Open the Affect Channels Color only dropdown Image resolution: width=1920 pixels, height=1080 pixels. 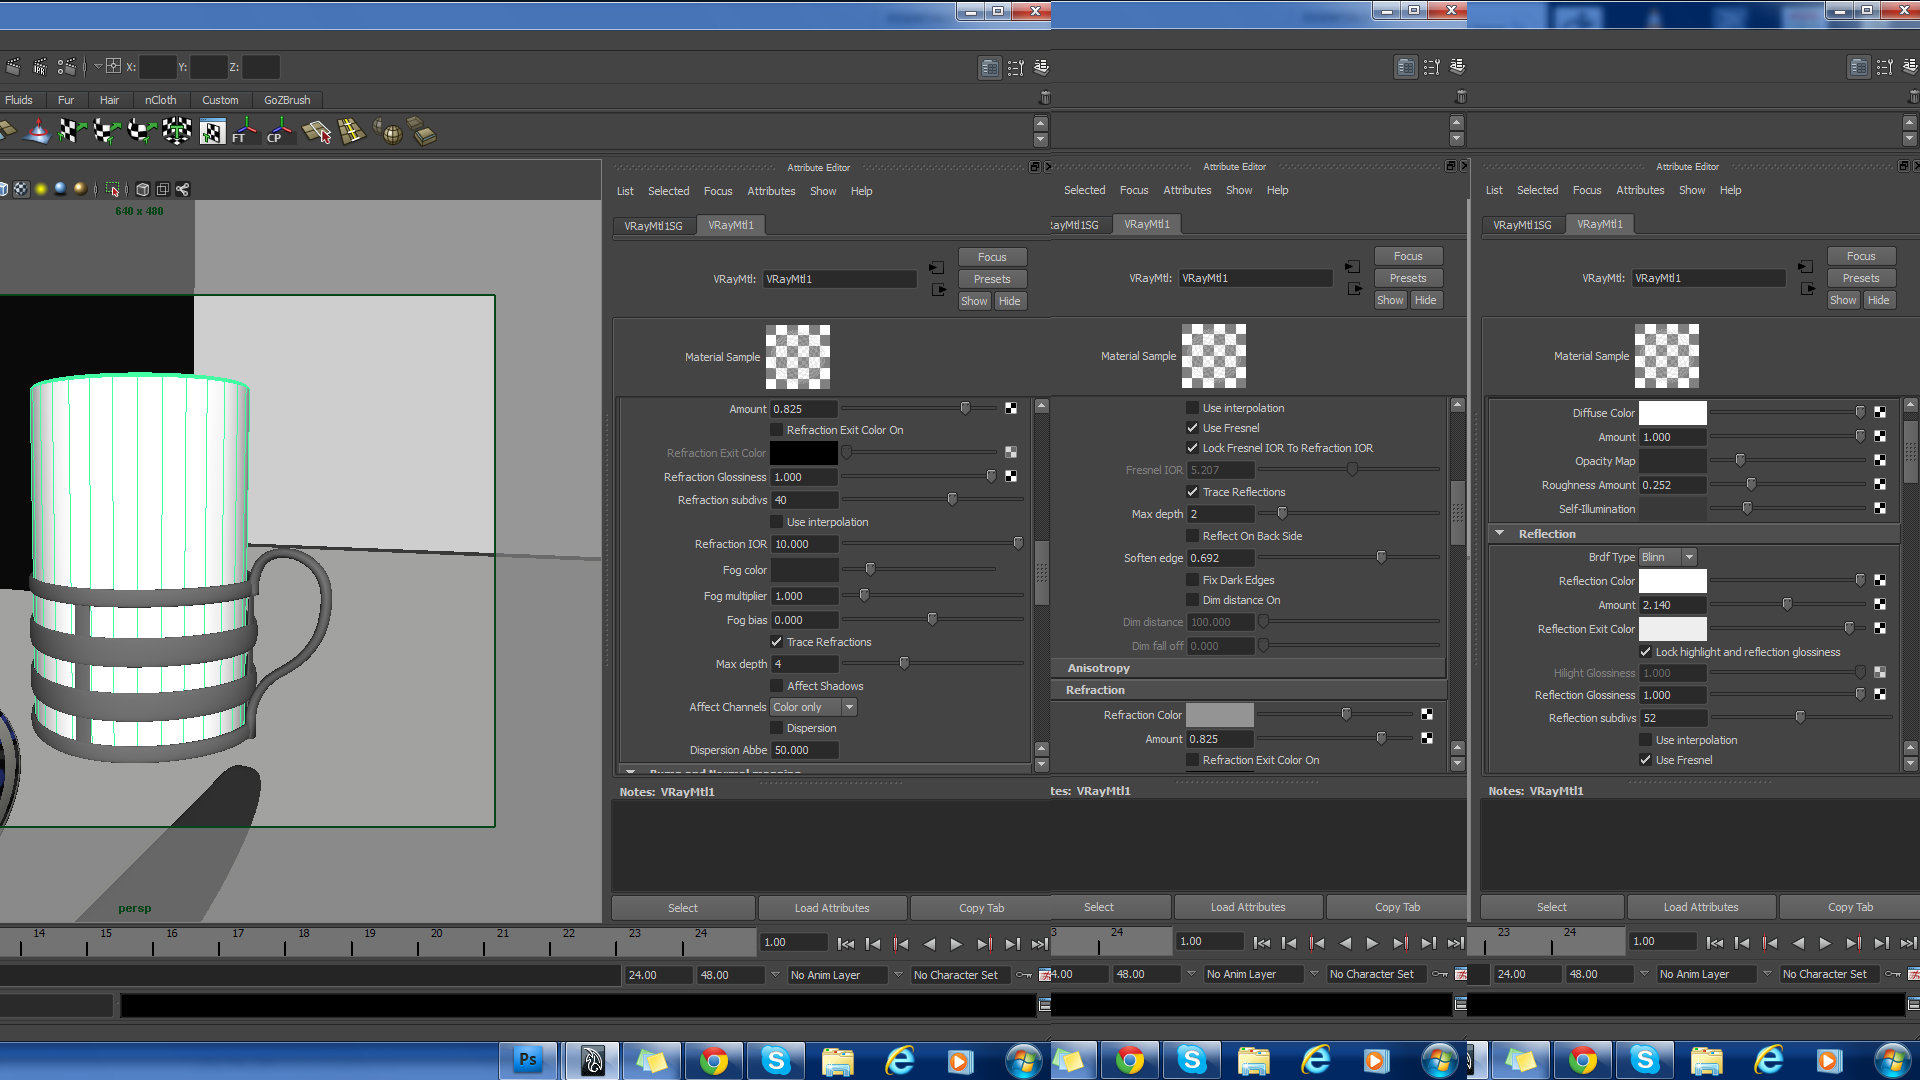pos(813,707)
